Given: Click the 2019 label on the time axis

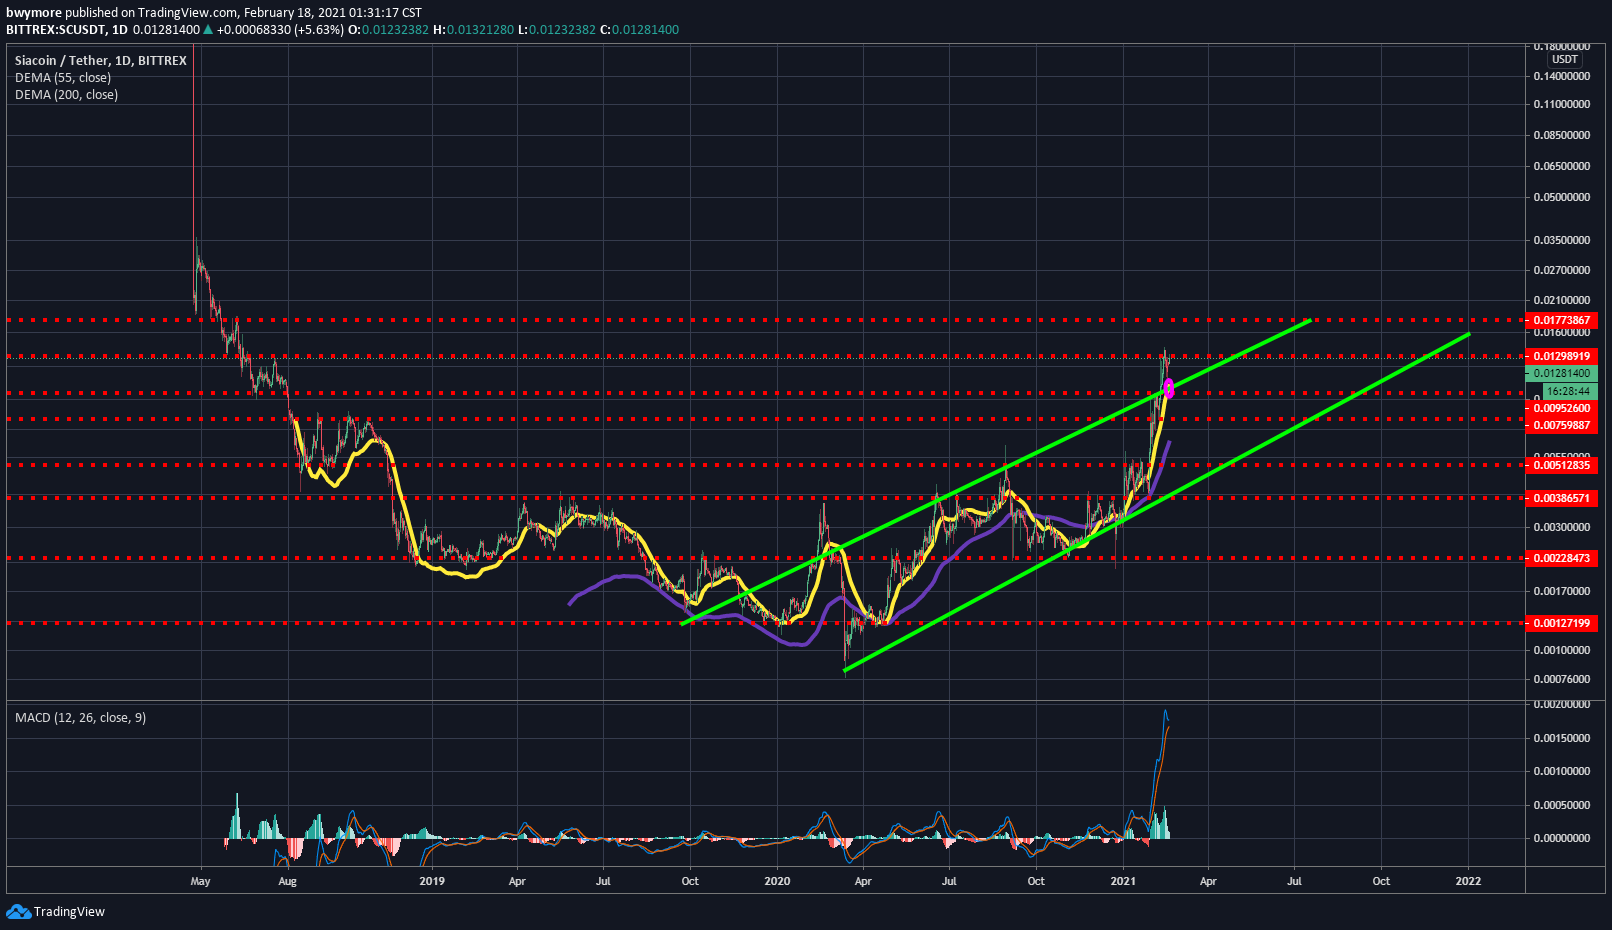Looking at the screenshot, I should pyautogui.click(x=432, y=881).
